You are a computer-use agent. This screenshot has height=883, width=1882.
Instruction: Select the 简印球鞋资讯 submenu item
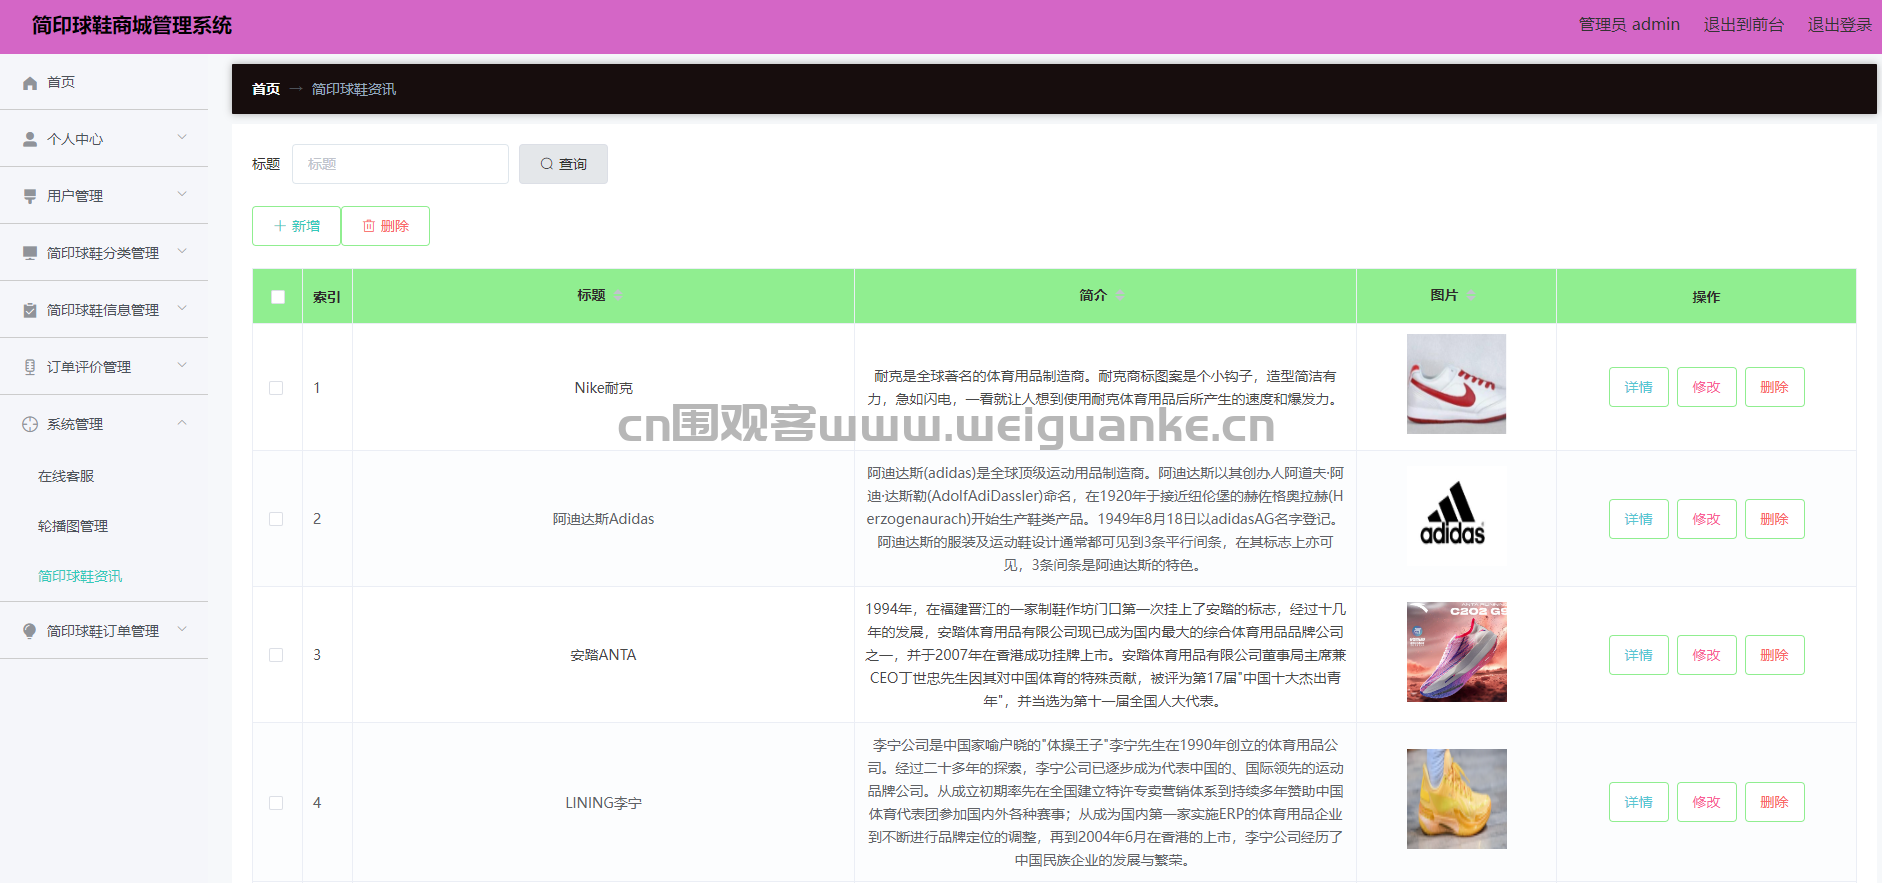104,576
